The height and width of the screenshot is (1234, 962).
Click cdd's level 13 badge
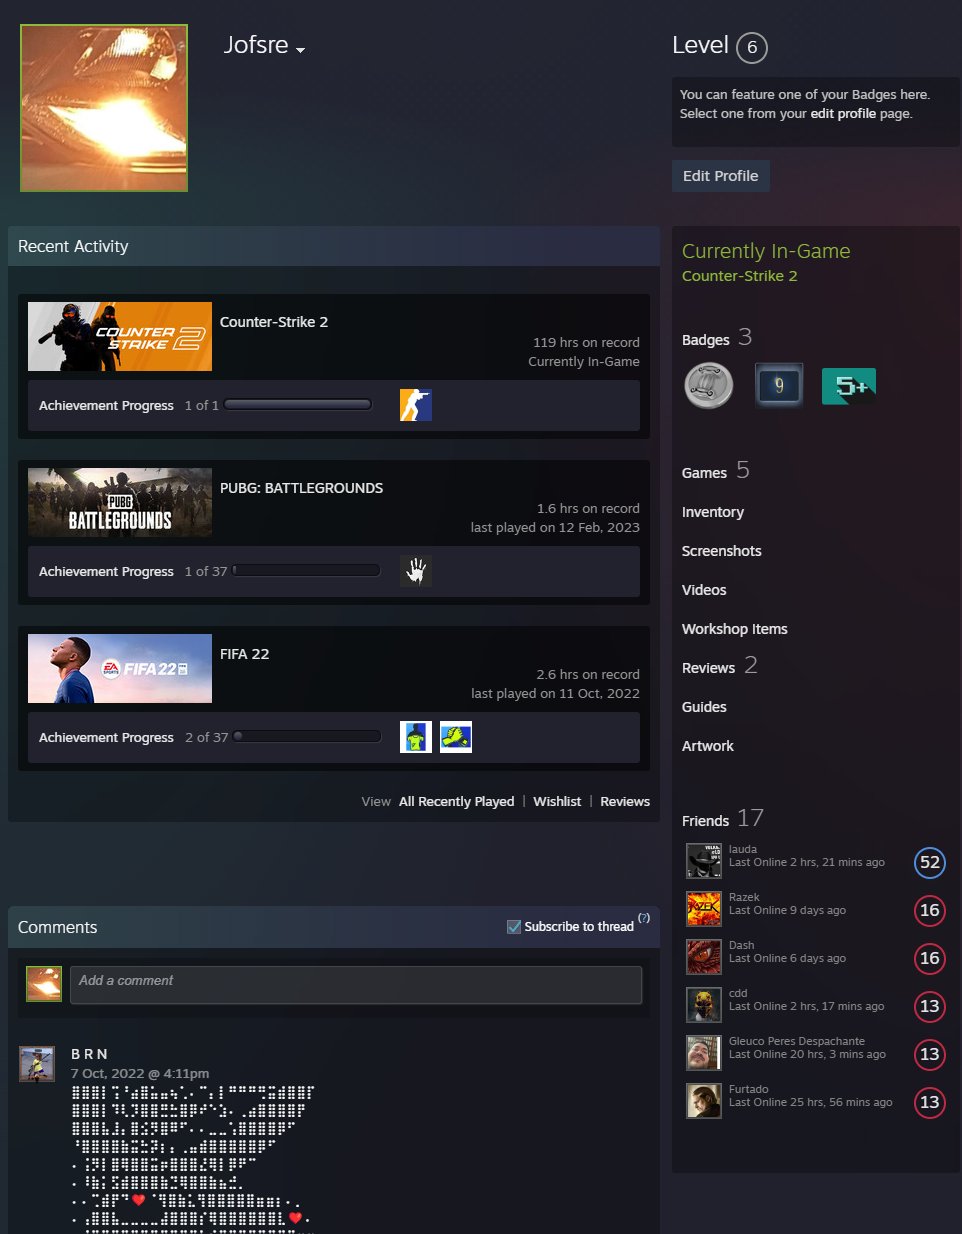tap(930, 1006)
